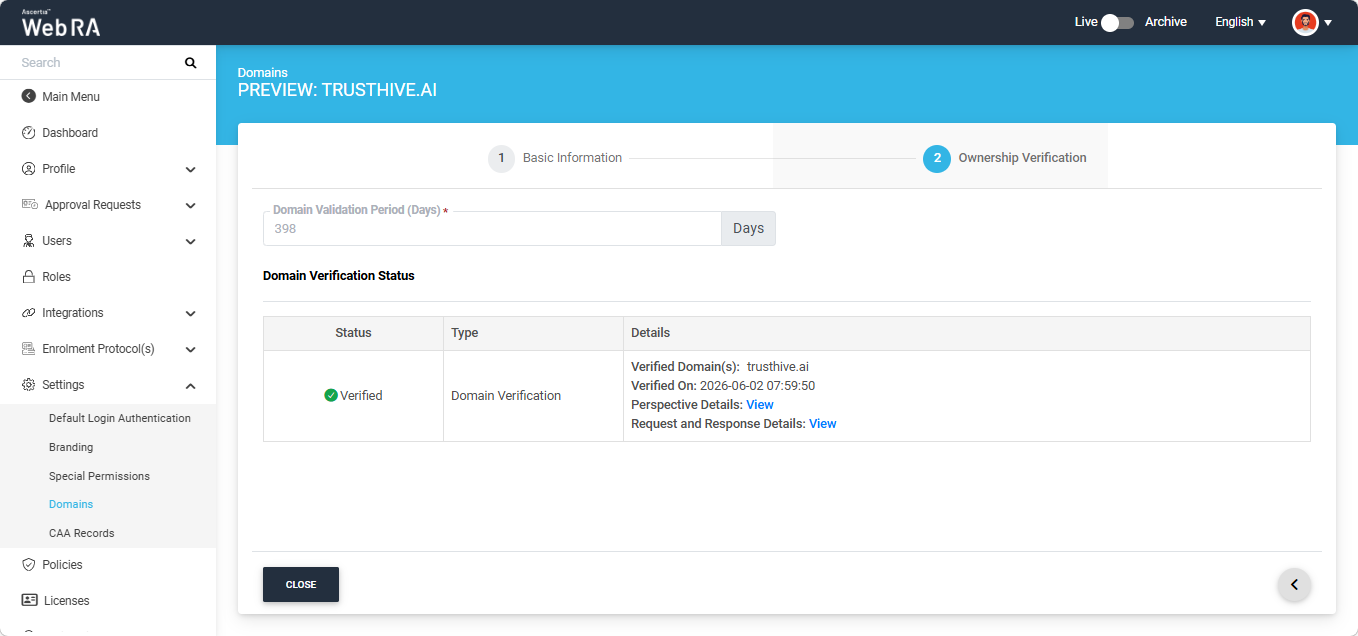View Request and Response Details link

[x=823, y=424]
